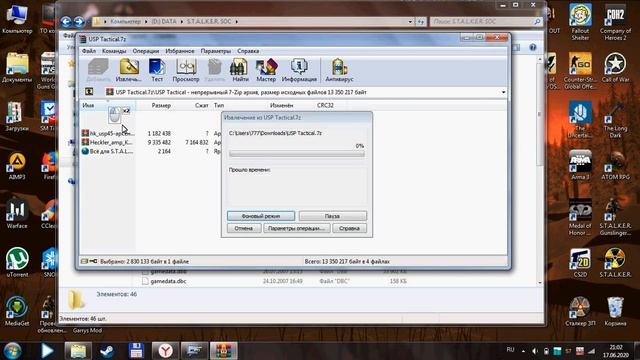
Task: Click the Explorer folder taskbar icon
Action: [78, 351]
